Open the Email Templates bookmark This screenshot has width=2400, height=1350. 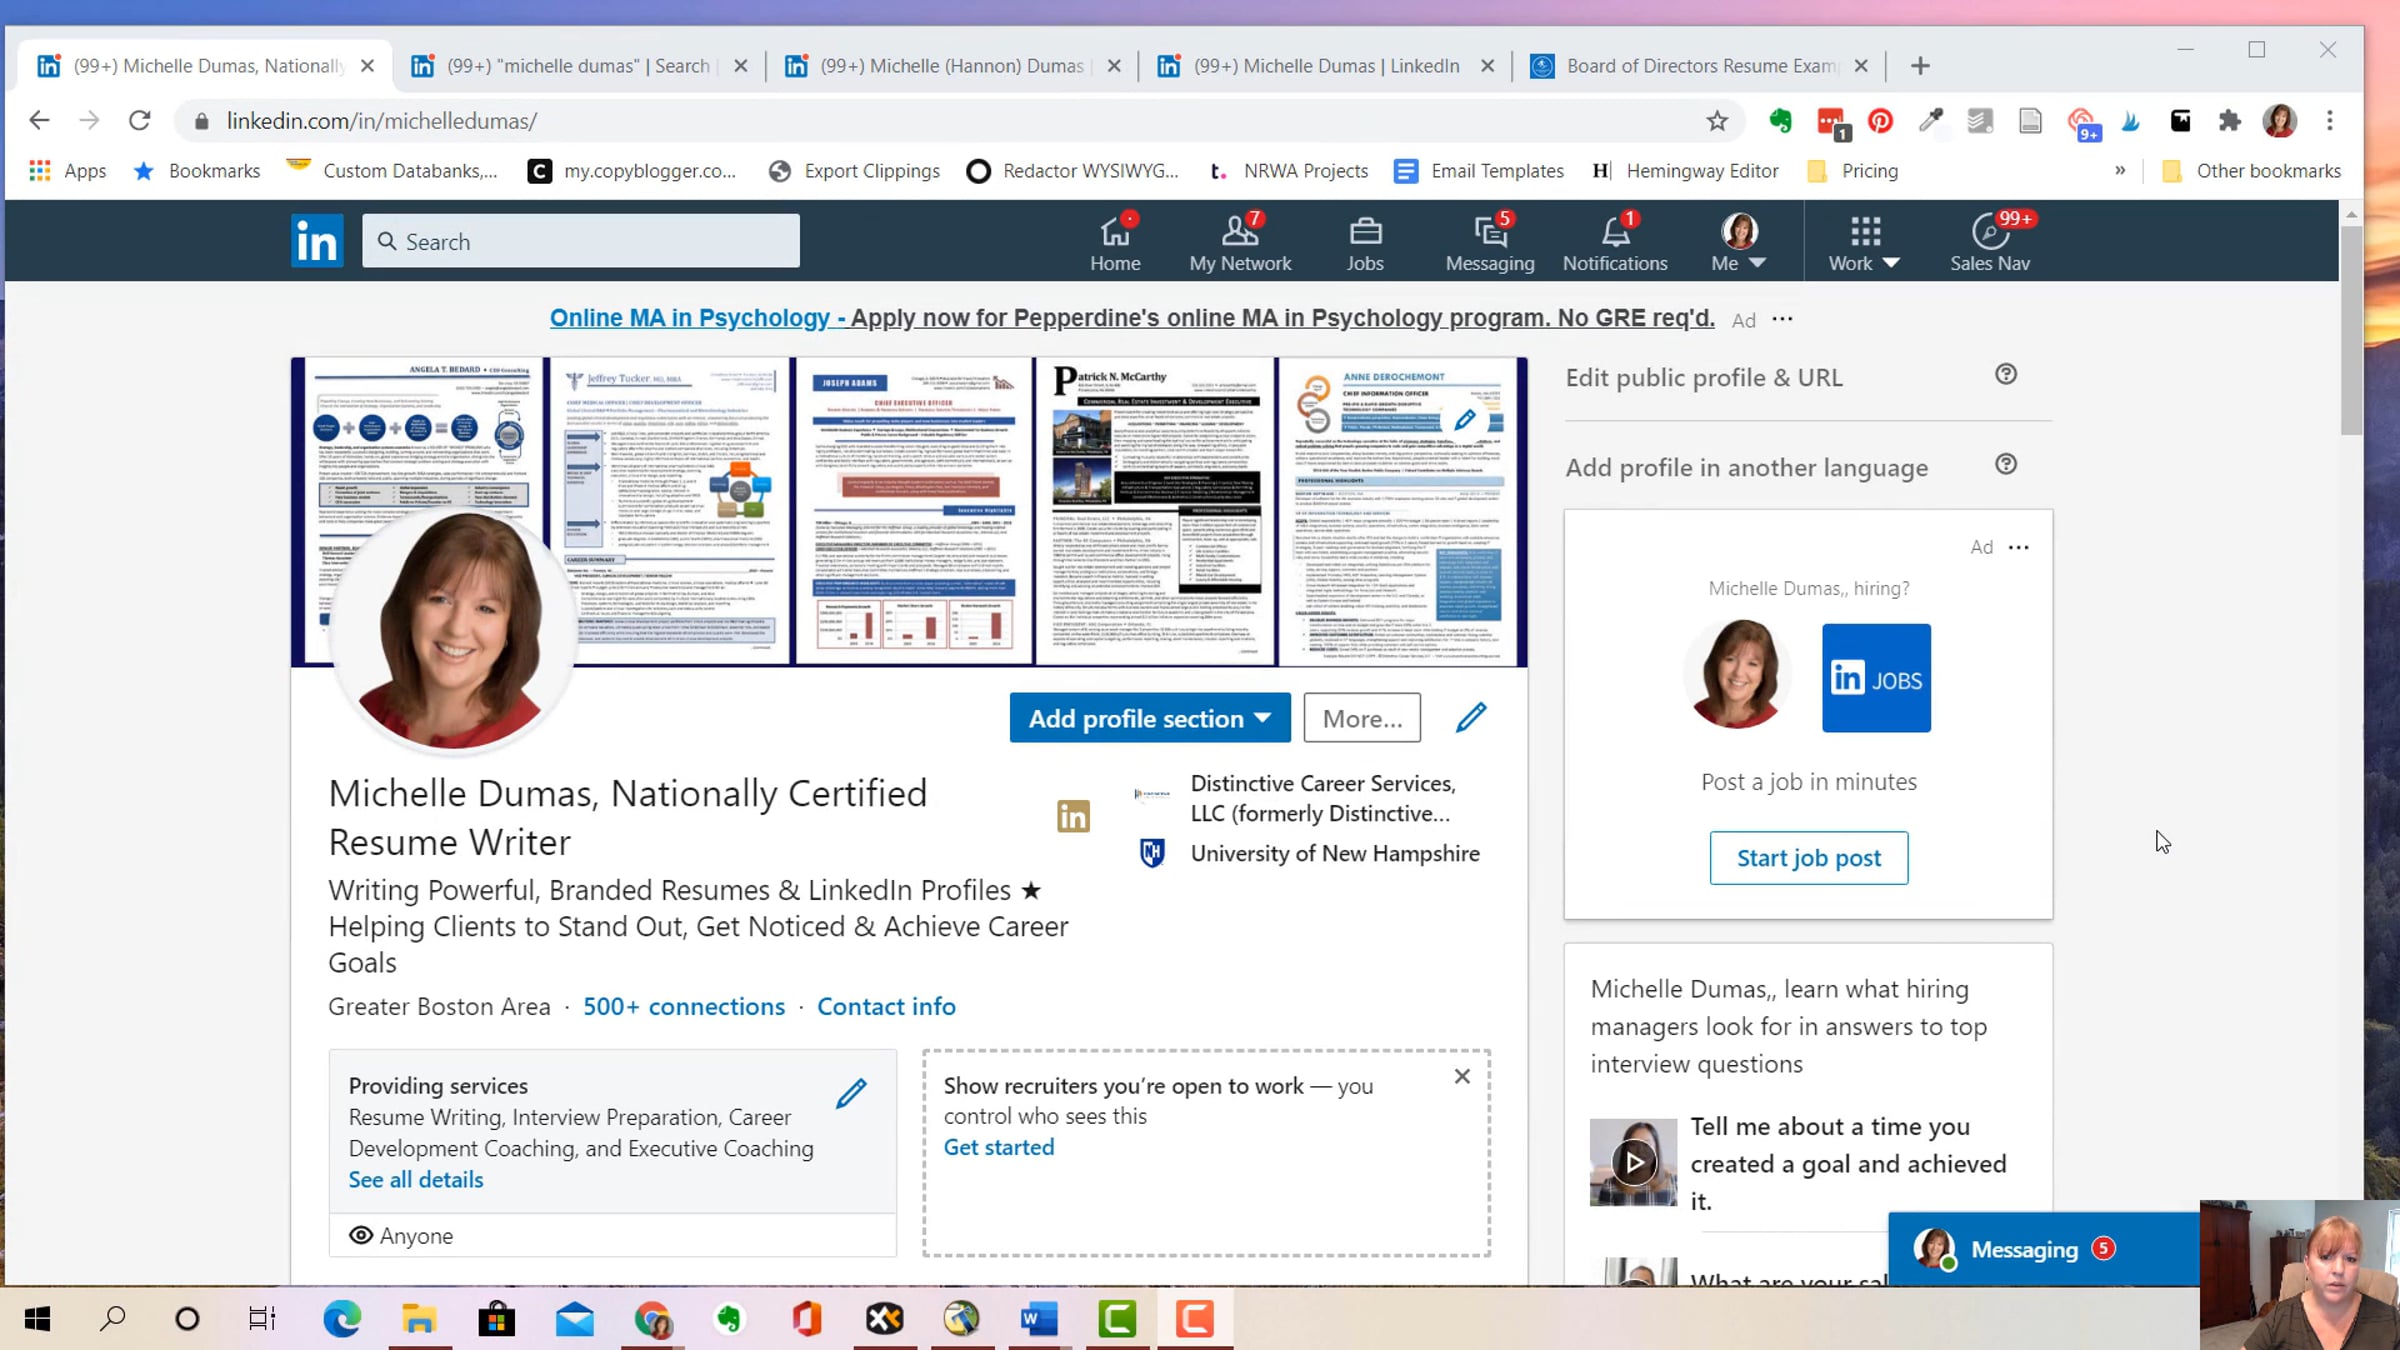1480,171
